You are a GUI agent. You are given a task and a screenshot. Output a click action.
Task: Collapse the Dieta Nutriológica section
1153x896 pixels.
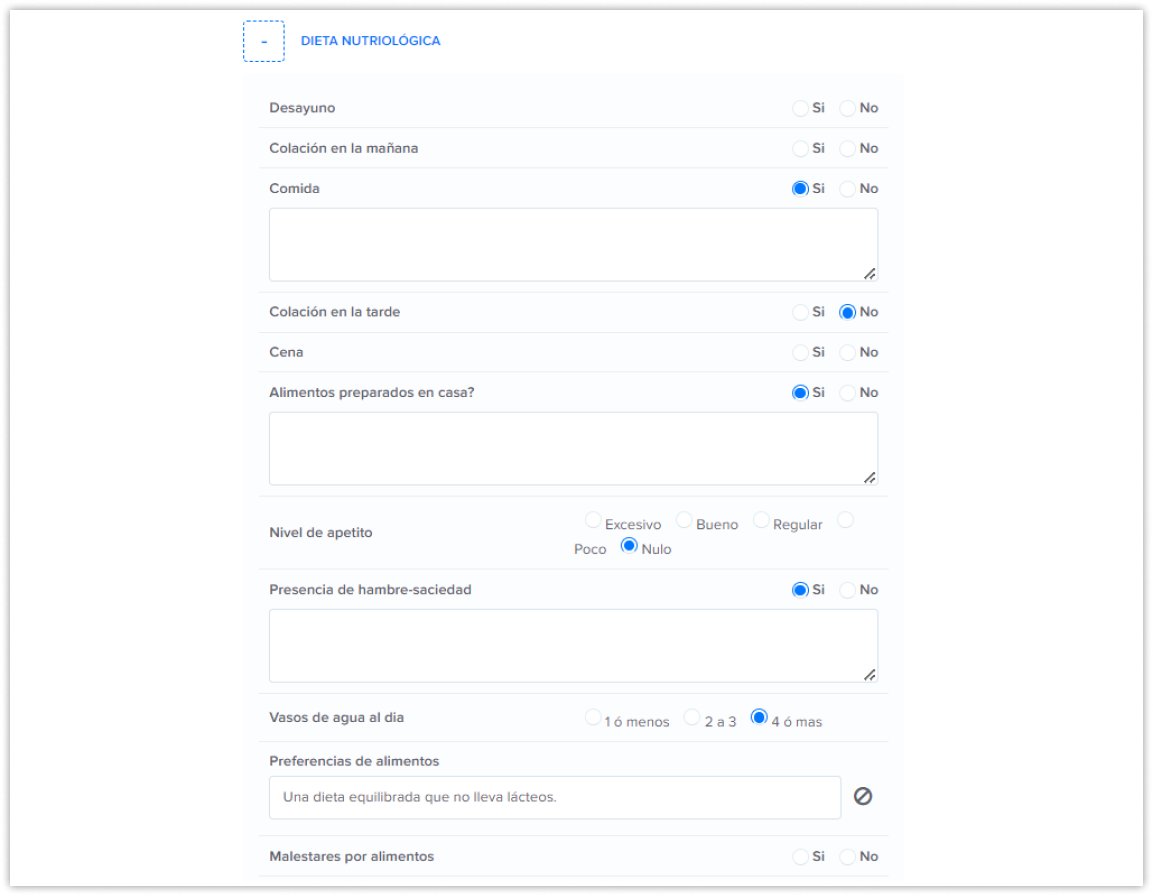pos(263,42)
